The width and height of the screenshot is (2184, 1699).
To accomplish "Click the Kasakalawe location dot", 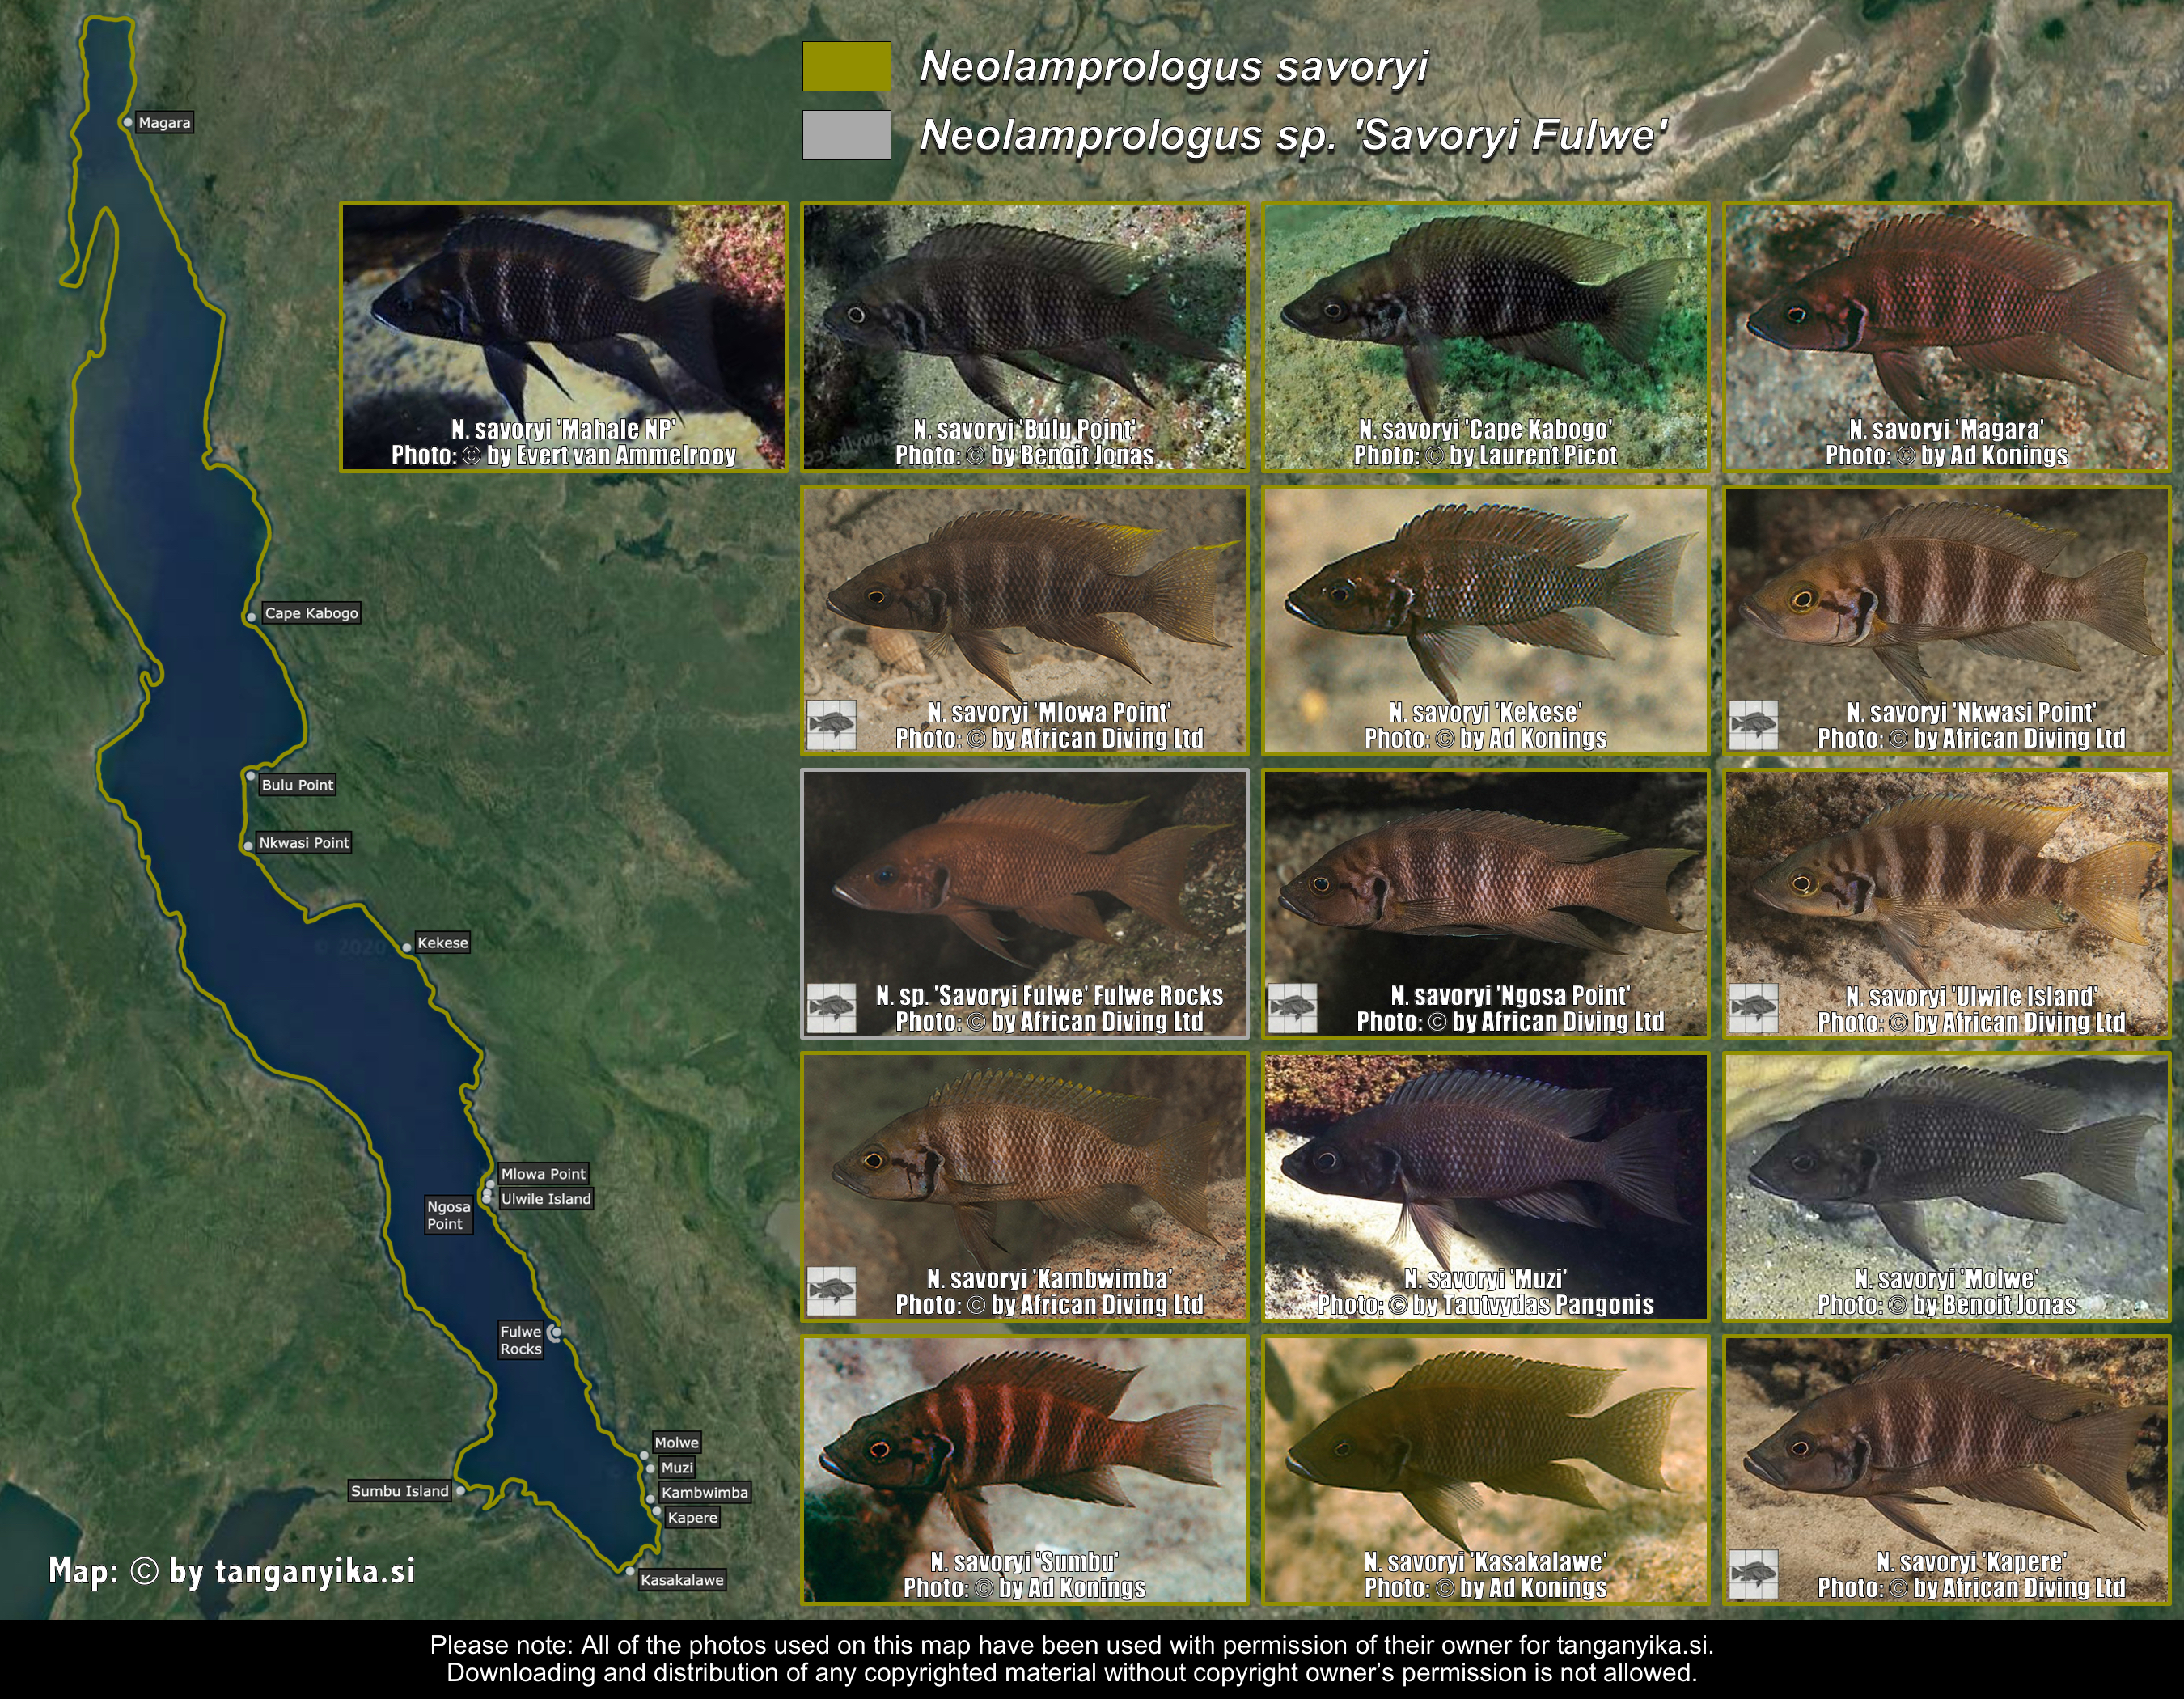I will pos(630,1571).
